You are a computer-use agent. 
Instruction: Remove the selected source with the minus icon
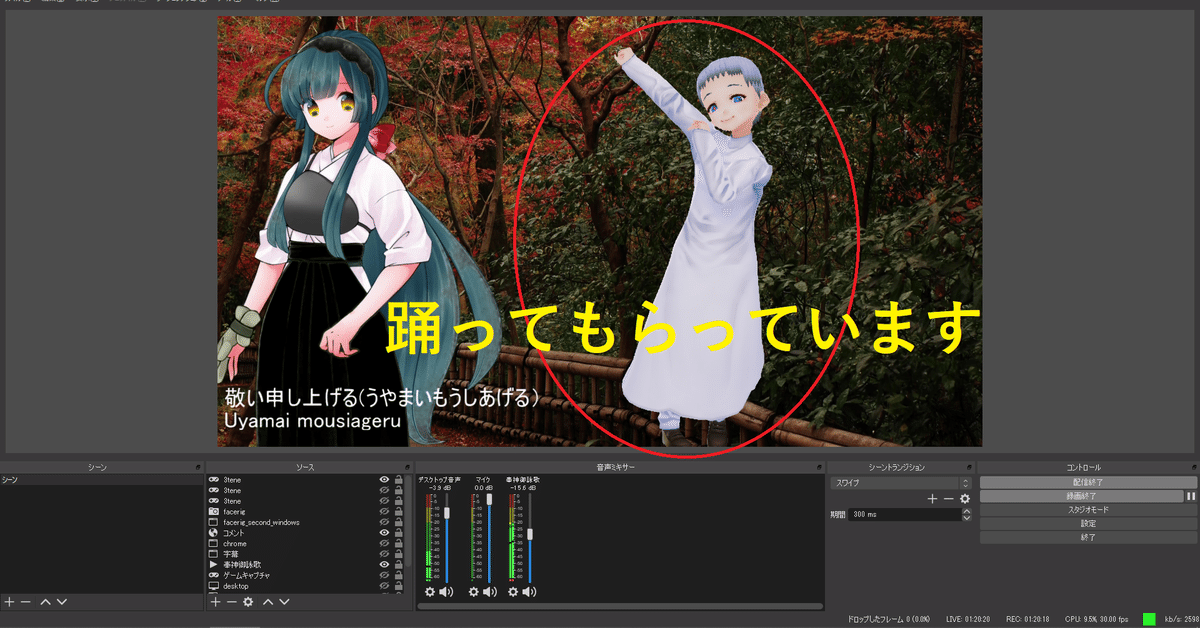(232, 602)
